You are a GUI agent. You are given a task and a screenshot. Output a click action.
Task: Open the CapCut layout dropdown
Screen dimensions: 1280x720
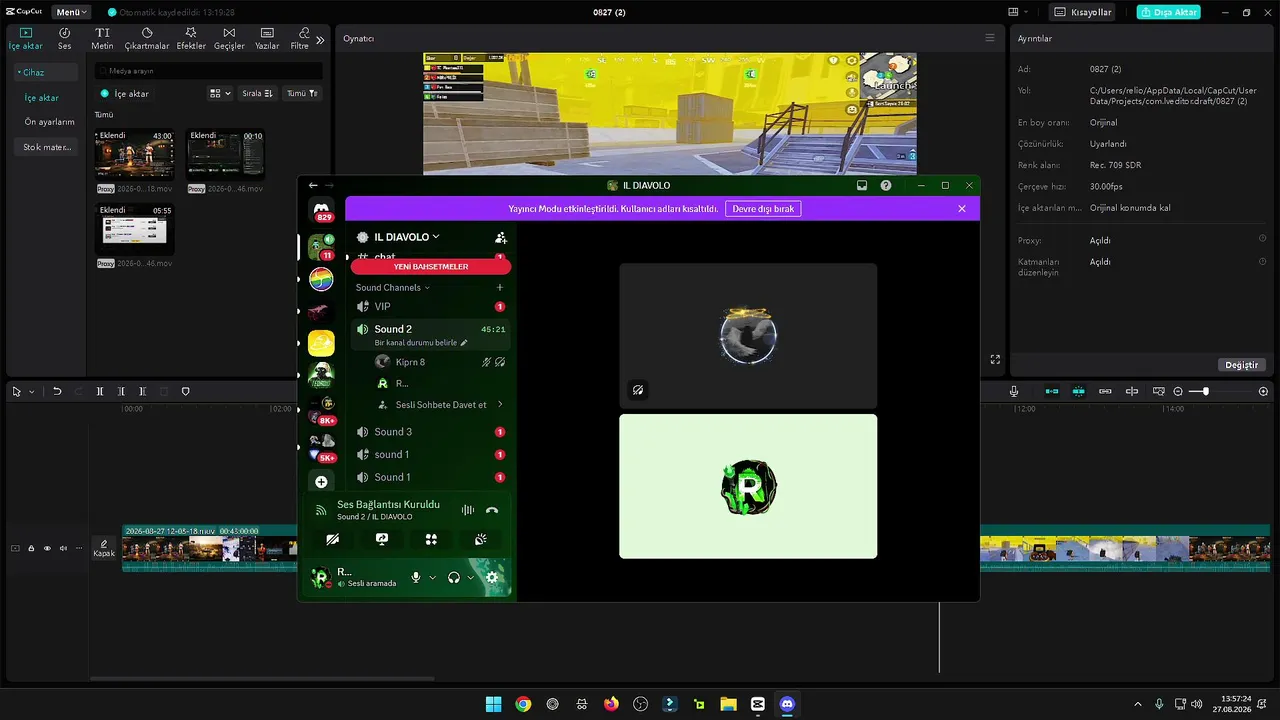1018,12
